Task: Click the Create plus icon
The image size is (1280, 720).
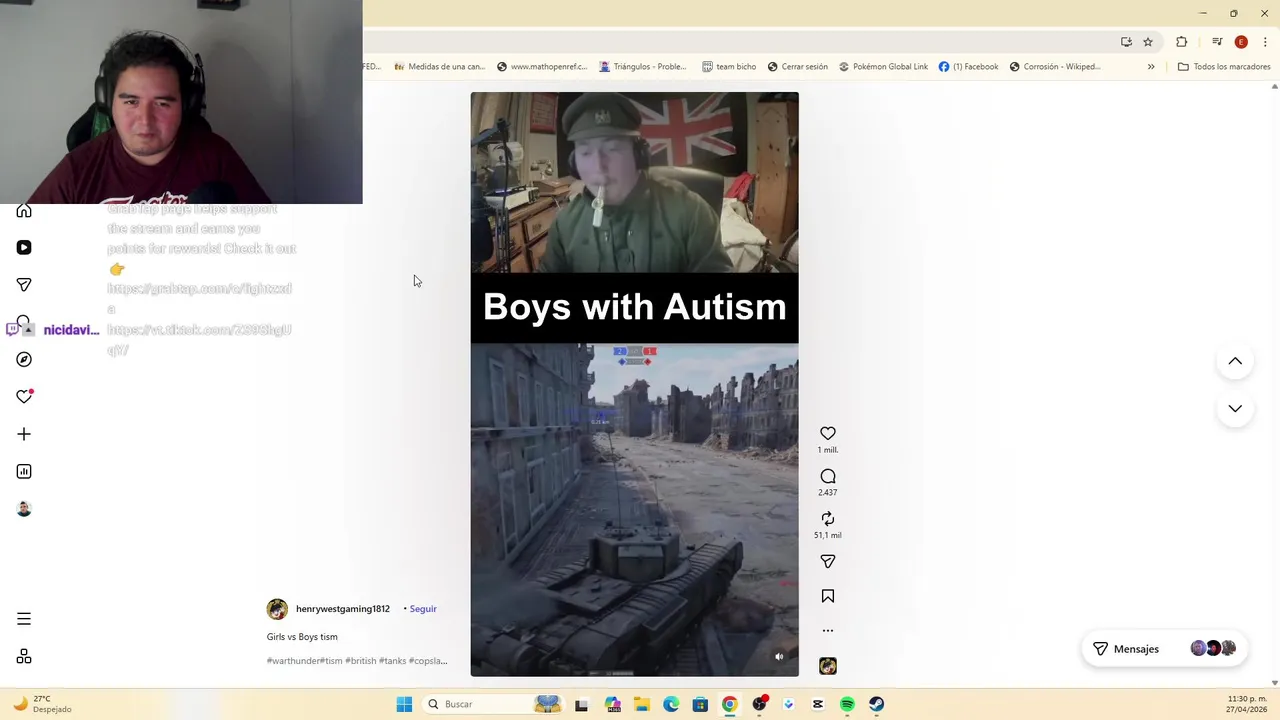Action: pos(24,434)
